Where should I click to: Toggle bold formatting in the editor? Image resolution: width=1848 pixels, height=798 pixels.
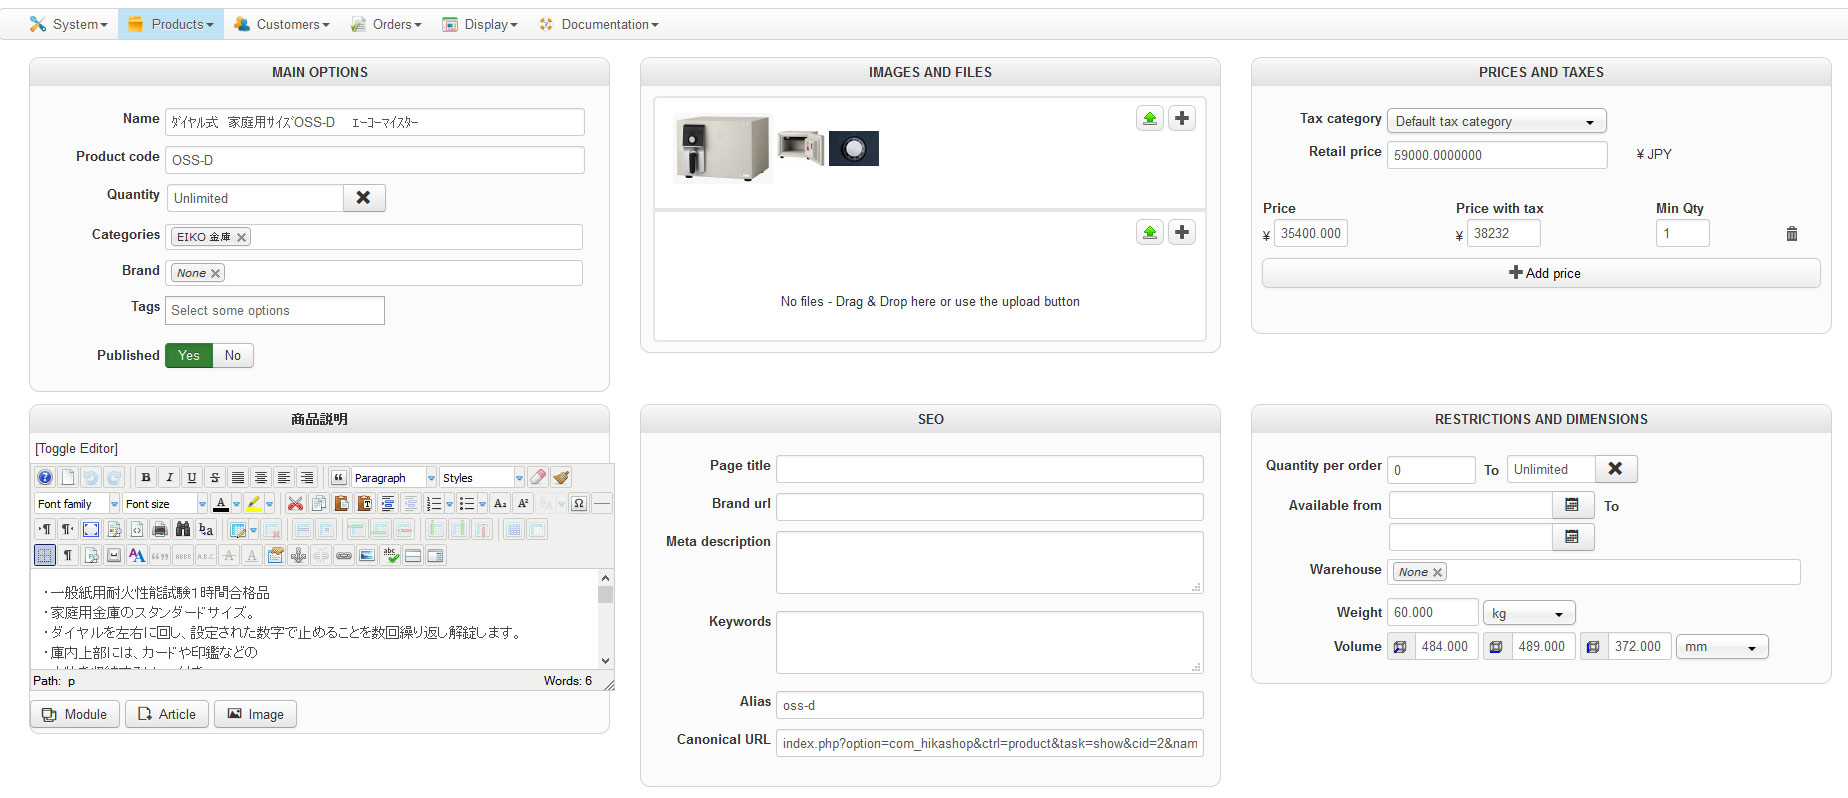[x=146, y=478]
